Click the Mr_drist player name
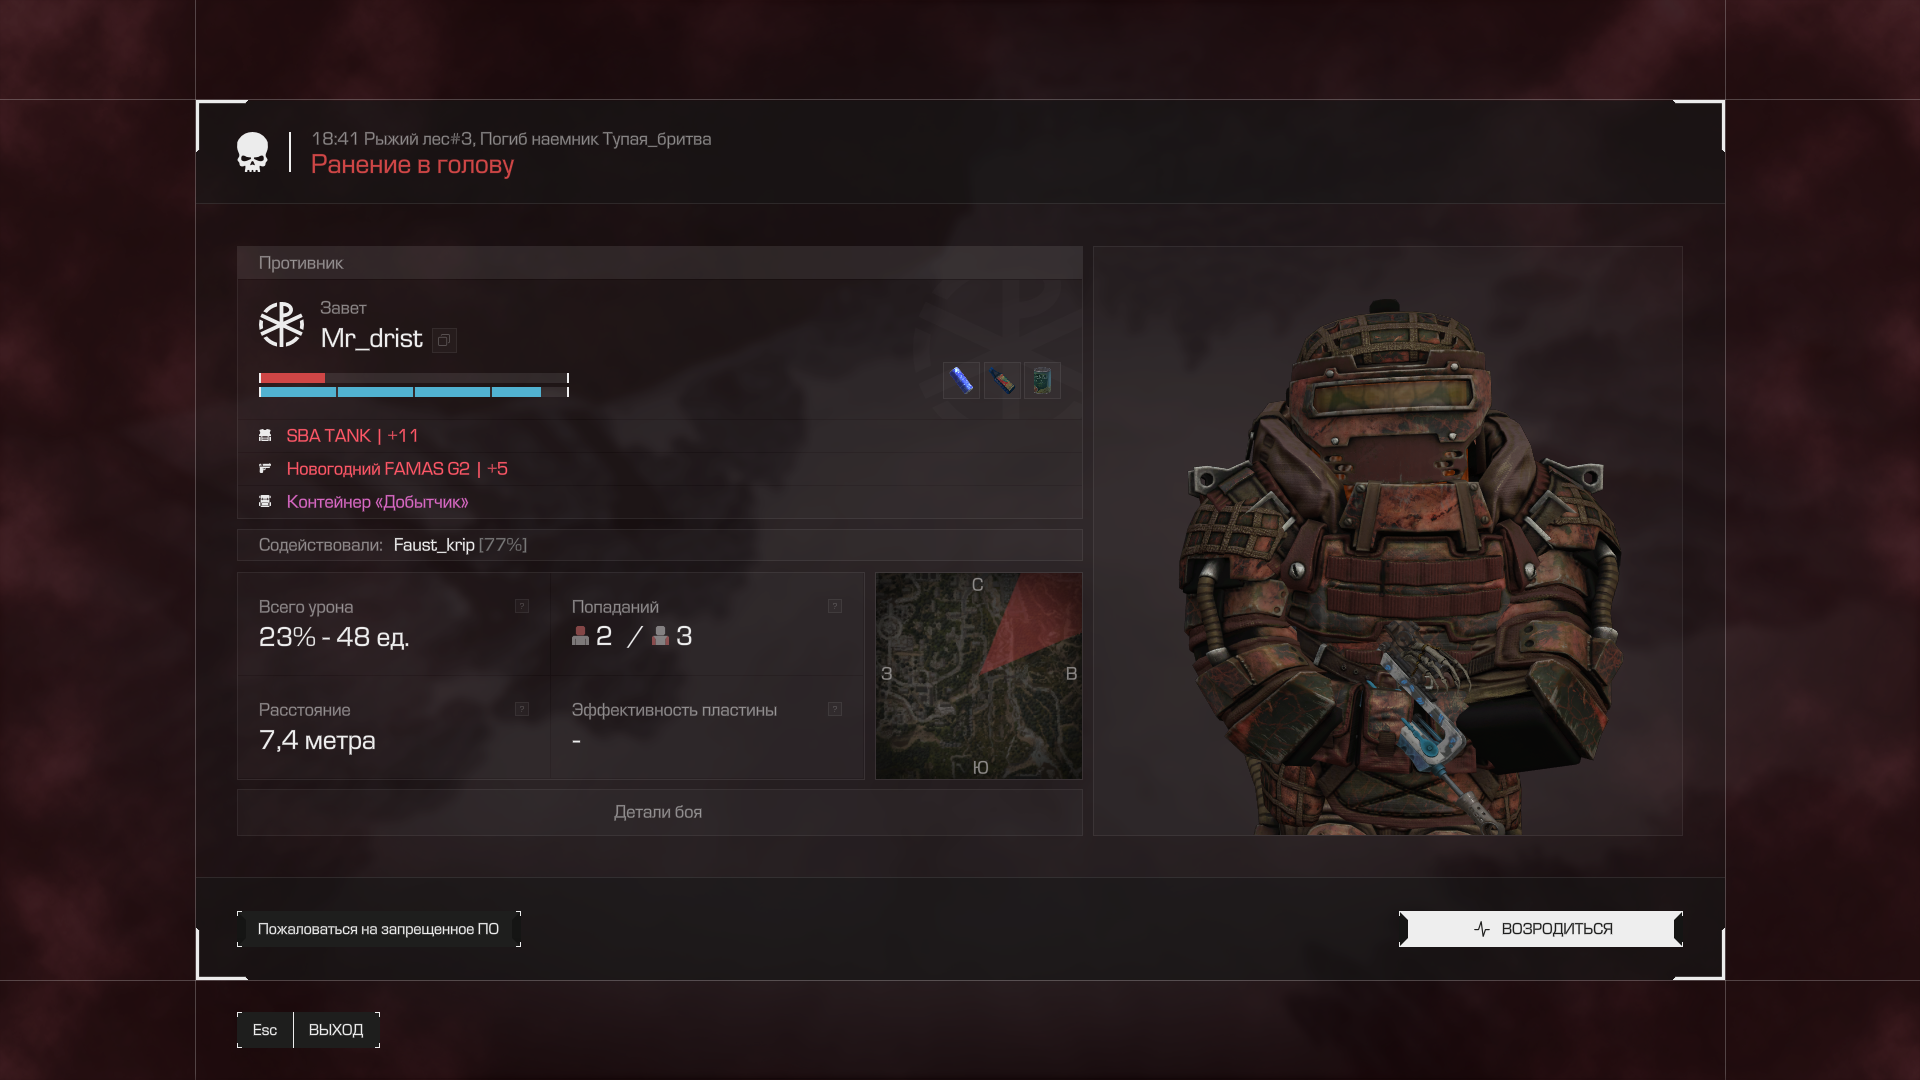This screenshot has width=1920, height=1080. tap(371, 339)
